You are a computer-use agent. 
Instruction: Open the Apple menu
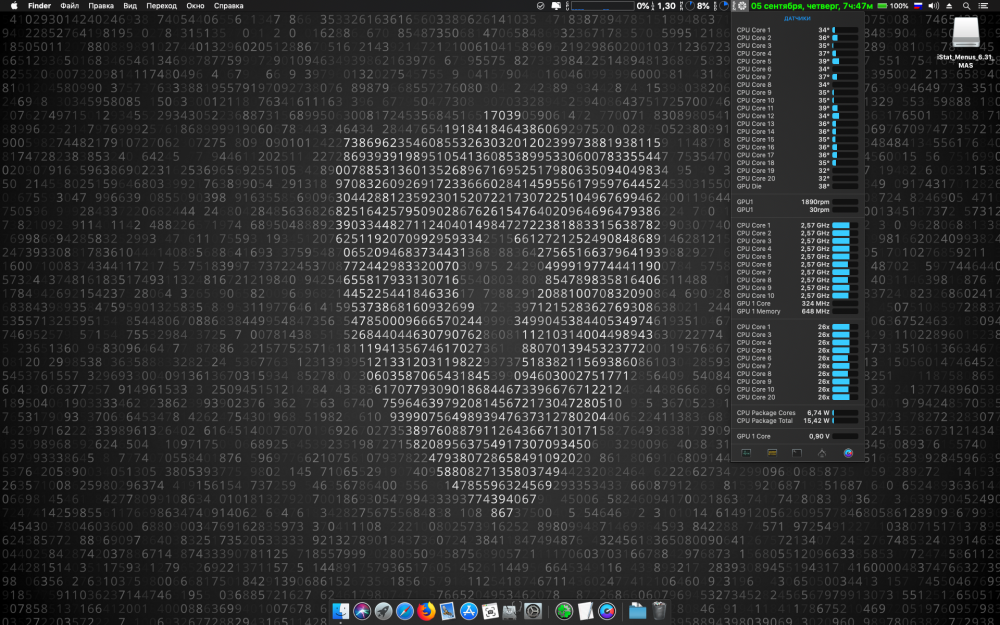click(14, 6)
